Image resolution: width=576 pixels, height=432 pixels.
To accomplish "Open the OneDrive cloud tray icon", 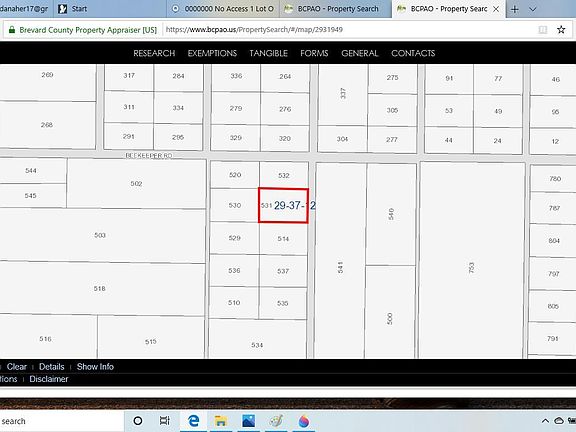I will pyautogui.click(x=559, y=421).
